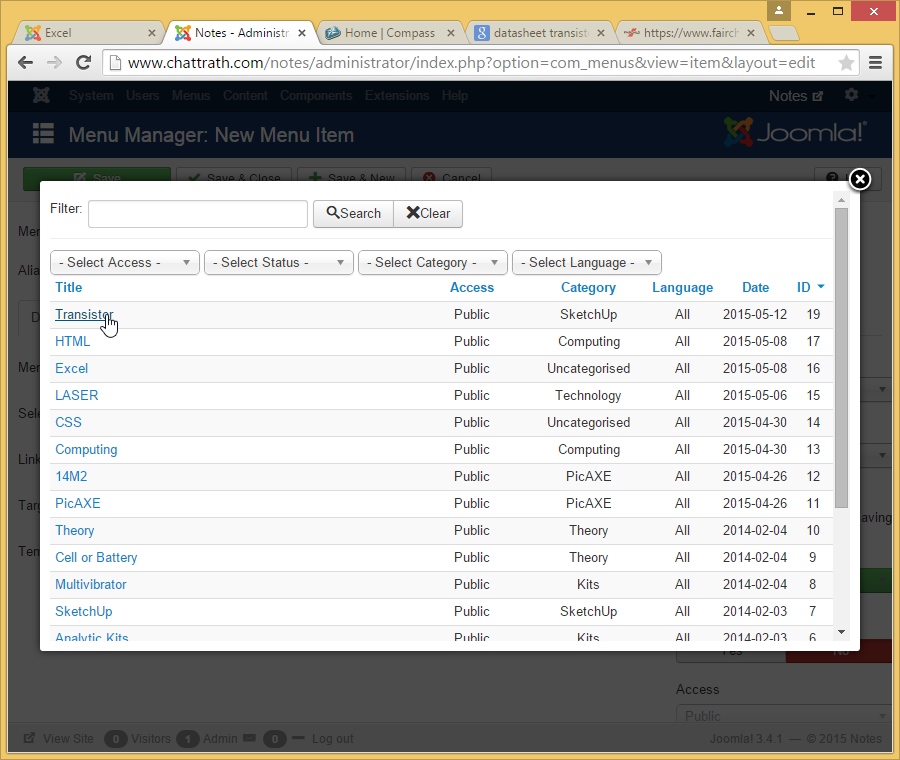This screenshot has width=900, height=760.
Task: Bookmark this page with star icon
Action: click(x=846, y=63)
